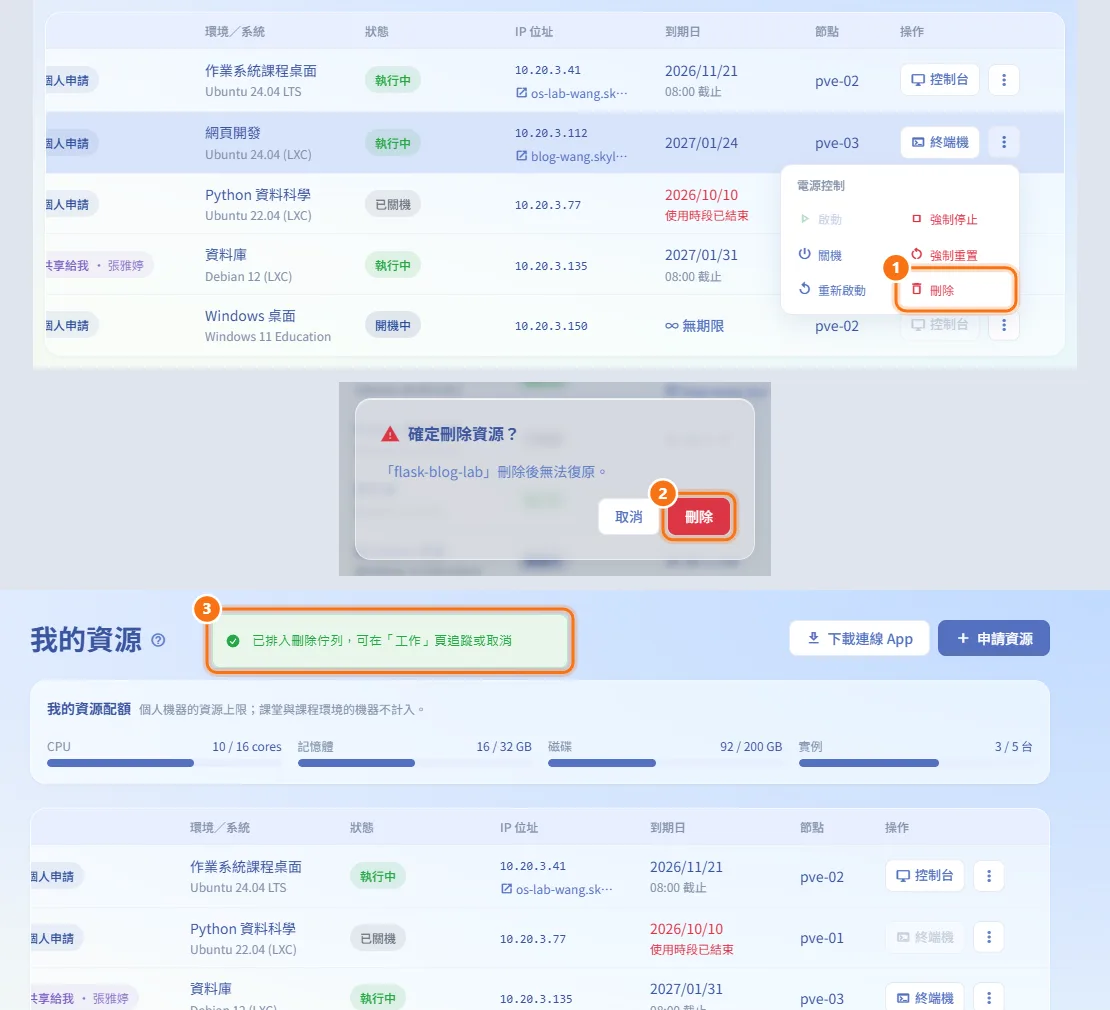
Task: Click the help icon beside 我的資源
Action: coord(159,640)
